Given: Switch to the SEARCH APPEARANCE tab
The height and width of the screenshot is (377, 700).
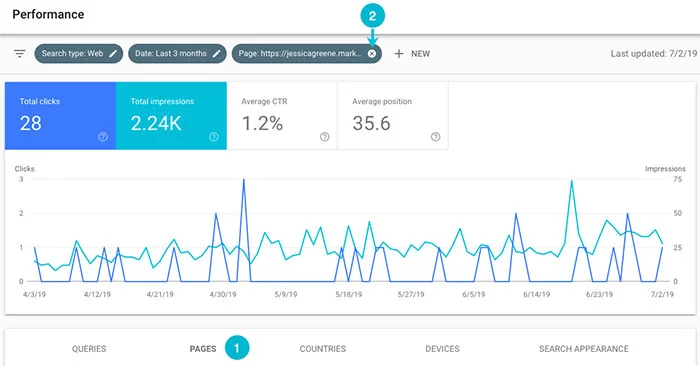Looking at the screenshot, I should click(x=584, y=349).
